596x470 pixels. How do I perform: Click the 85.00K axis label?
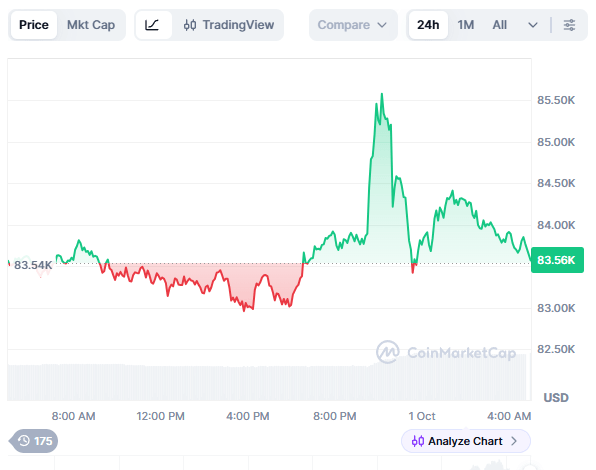click(556, 142)
